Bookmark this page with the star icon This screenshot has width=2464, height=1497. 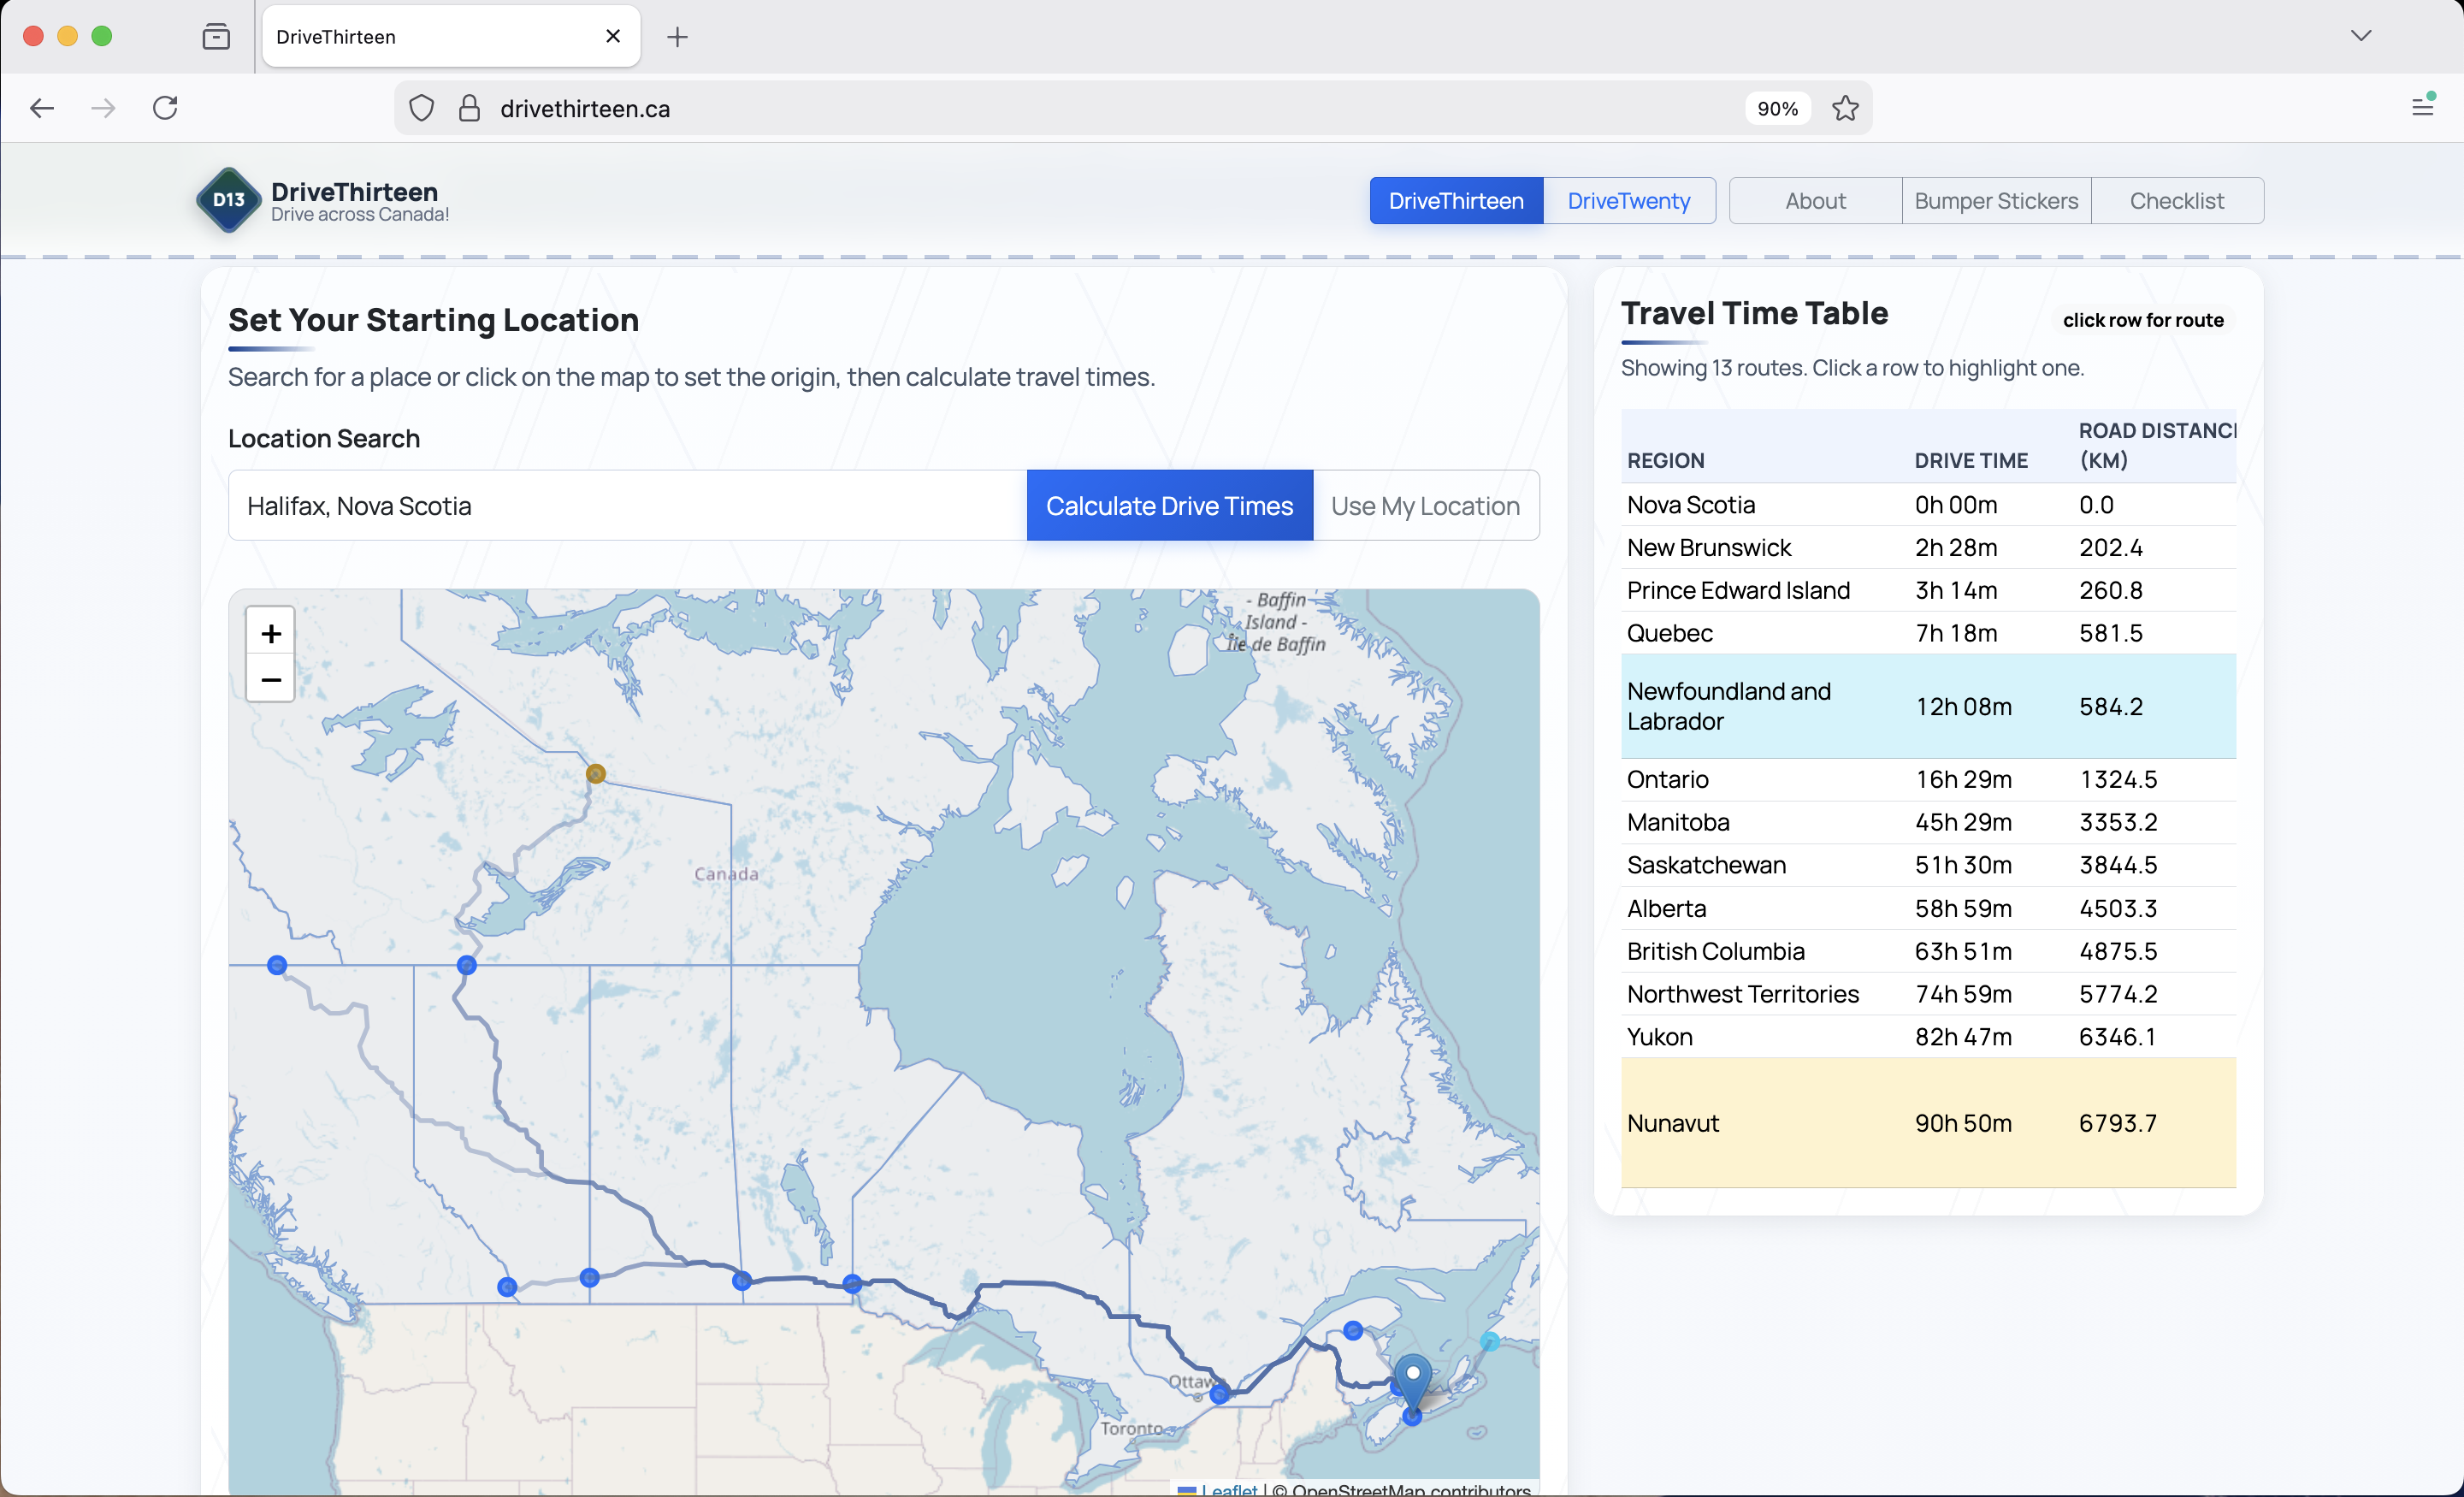pos(1845,108)
